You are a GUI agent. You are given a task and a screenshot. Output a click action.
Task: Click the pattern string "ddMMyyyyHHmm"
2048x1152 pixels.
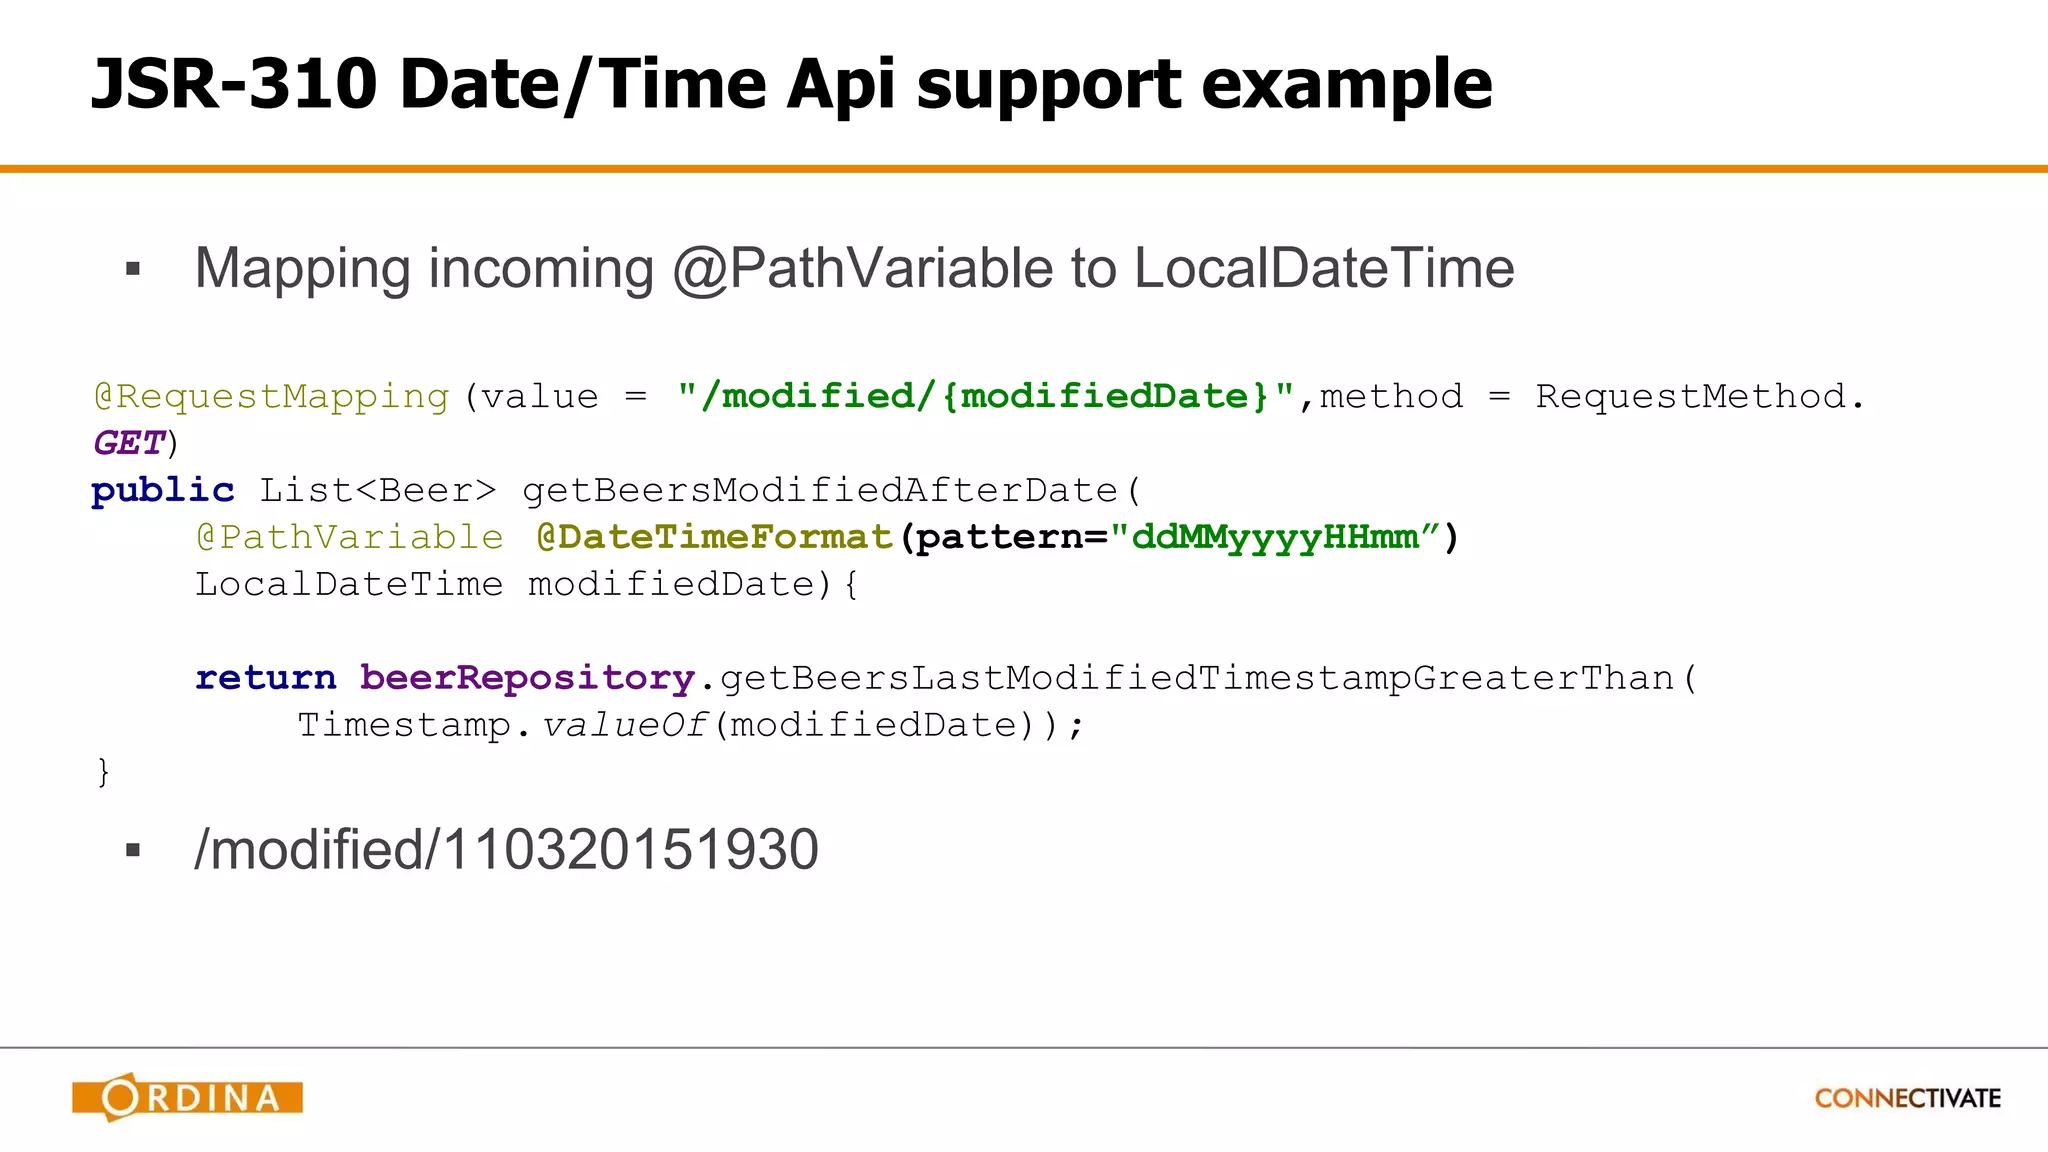tap(1274, 537)
